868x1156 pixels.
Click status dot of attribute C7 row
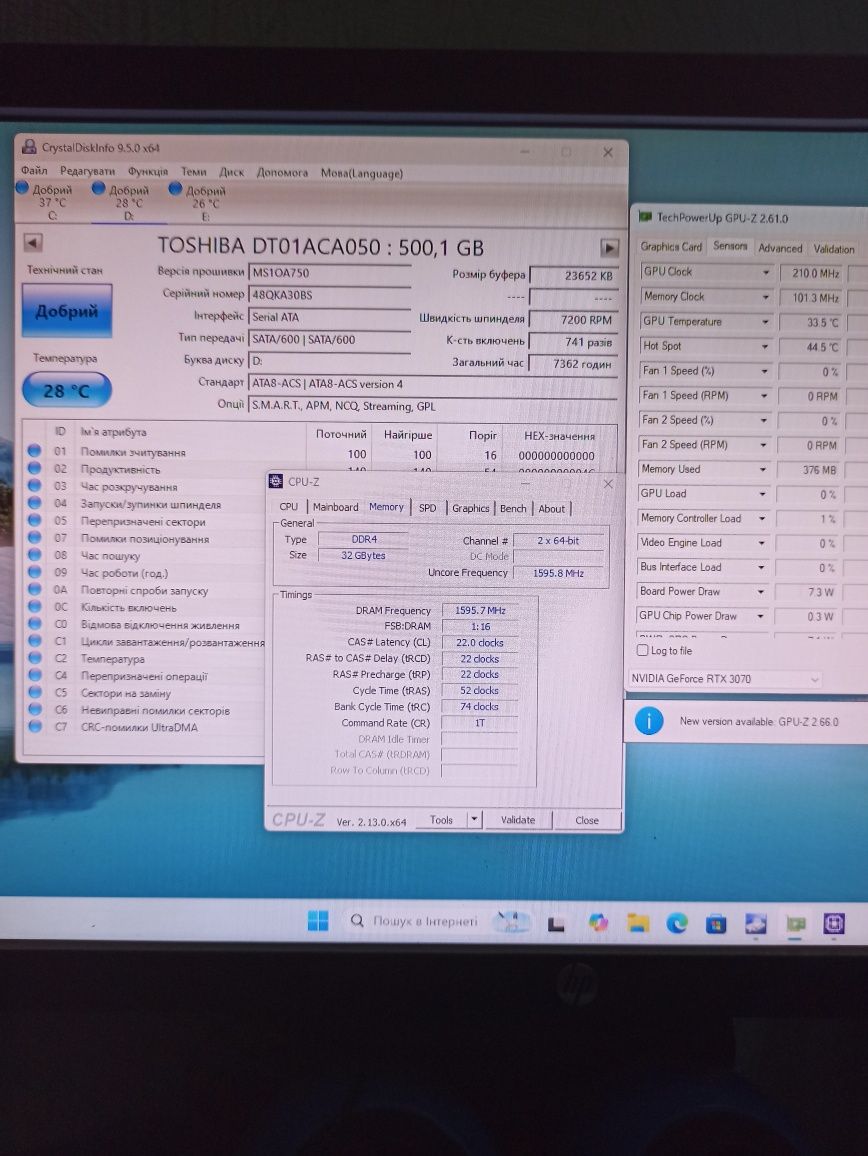34,726
